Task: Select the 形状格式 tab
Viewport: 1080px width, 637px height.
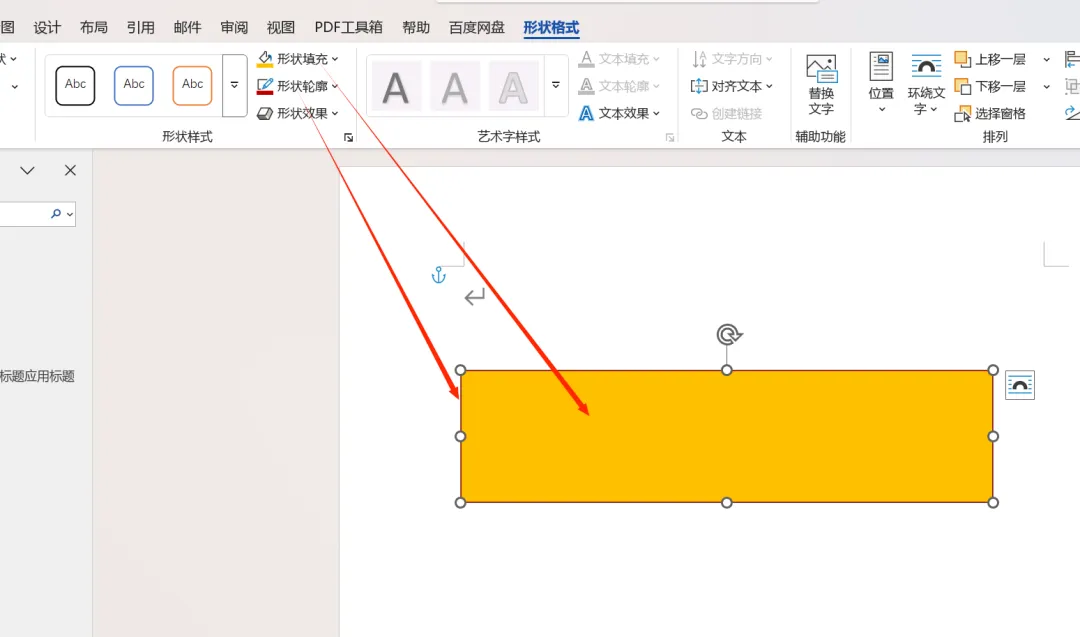Action: point(551,28)
